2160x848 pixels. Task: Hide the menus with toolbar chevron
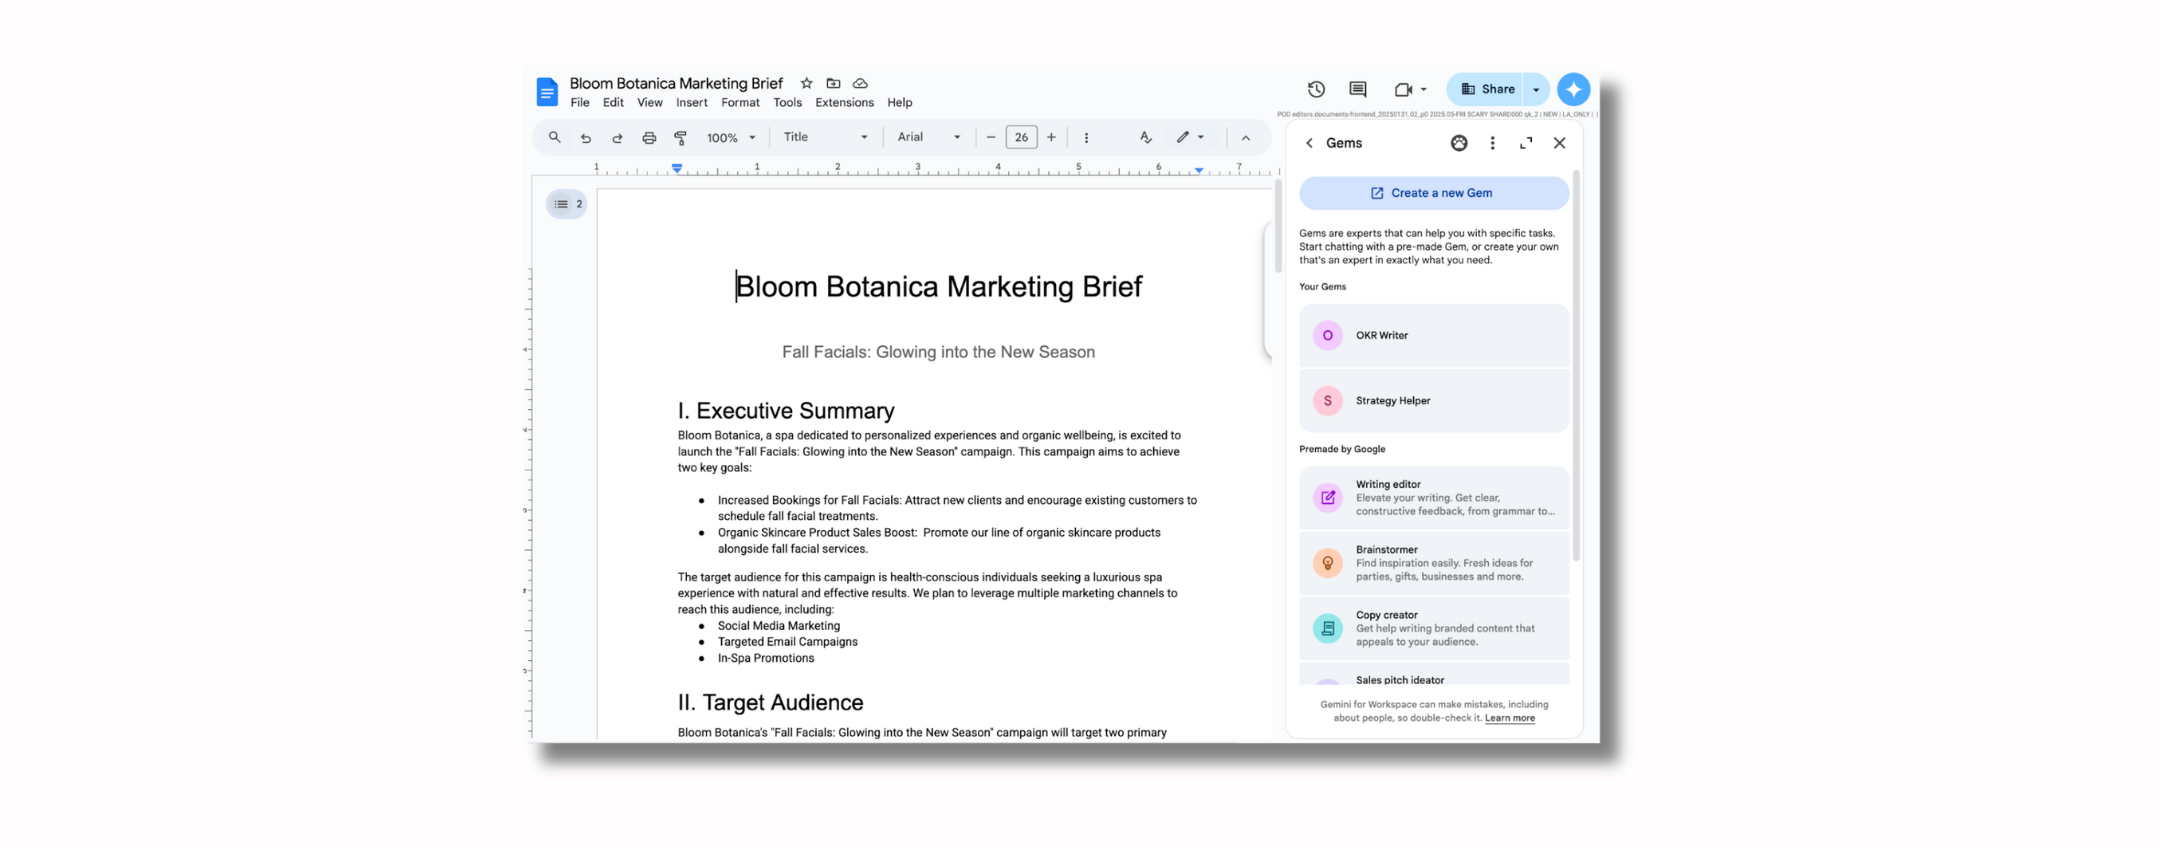pos(1246,138)
